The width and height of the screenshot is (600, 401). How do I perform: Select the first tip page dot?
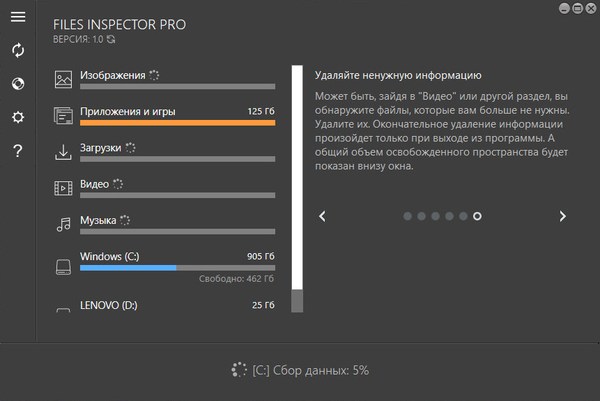pos(408,215)
